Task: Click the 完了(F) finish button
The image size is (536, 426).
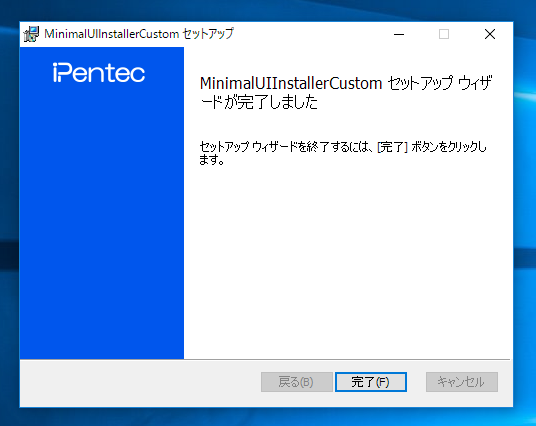Action: point(371,382)
